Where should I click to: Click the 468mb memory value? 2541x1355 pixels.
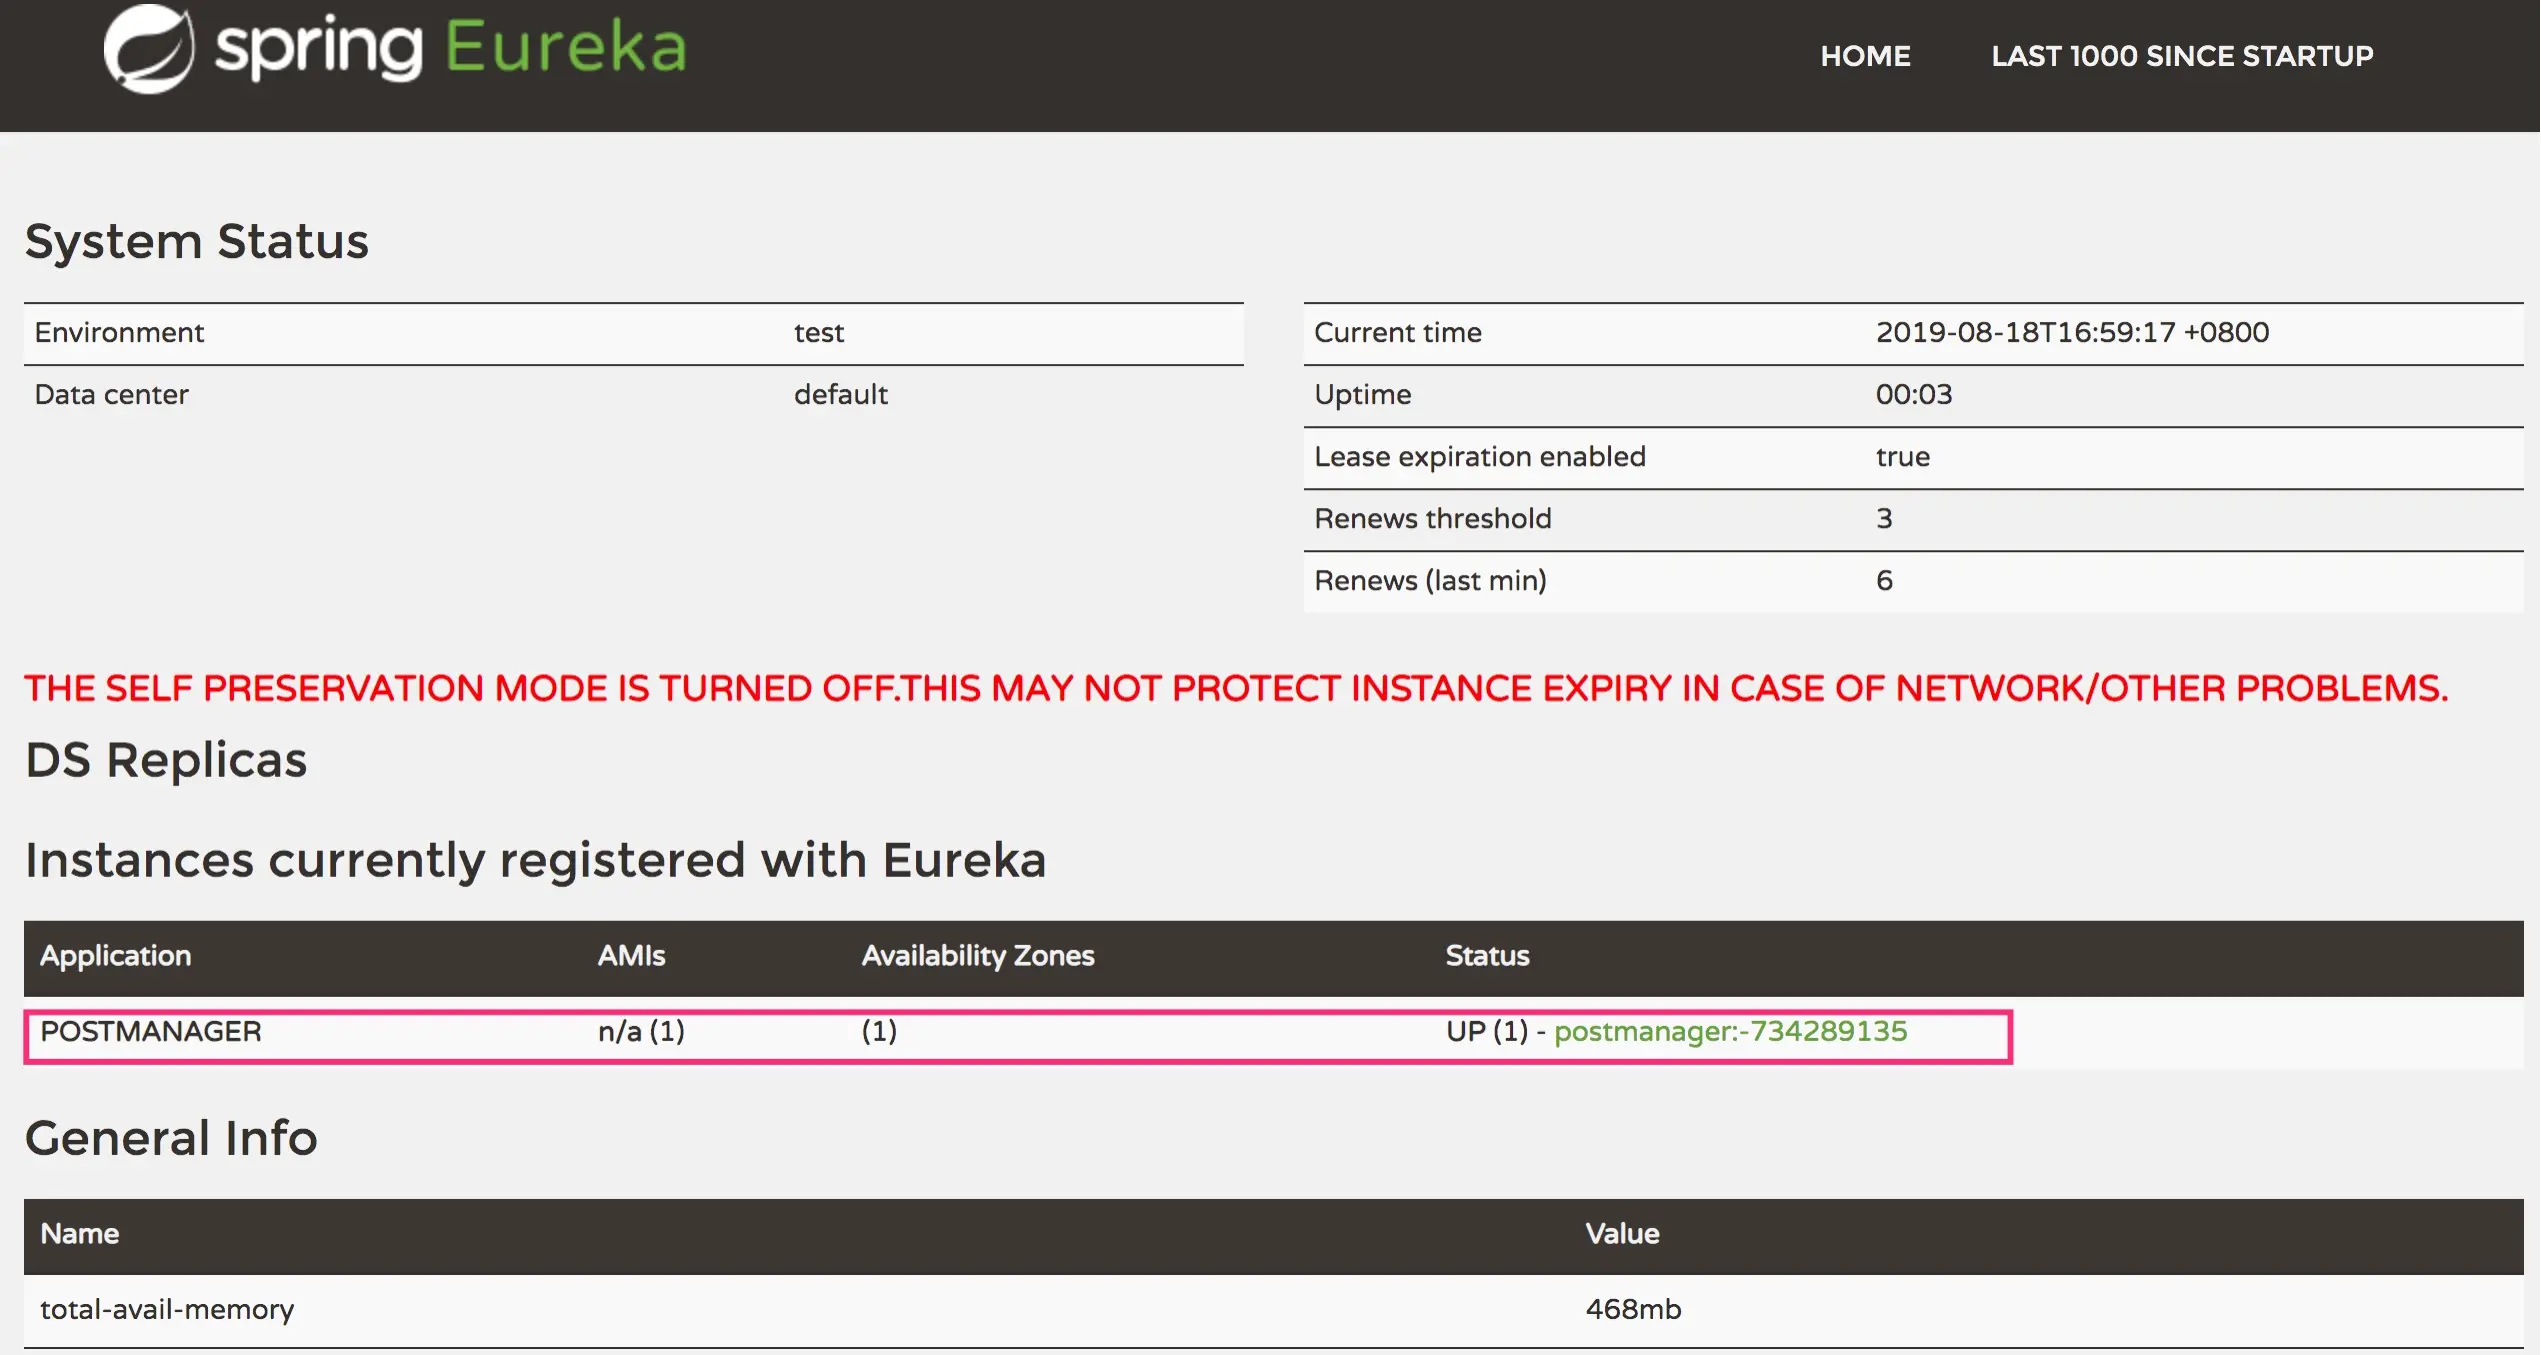tap(1633, 1309)
